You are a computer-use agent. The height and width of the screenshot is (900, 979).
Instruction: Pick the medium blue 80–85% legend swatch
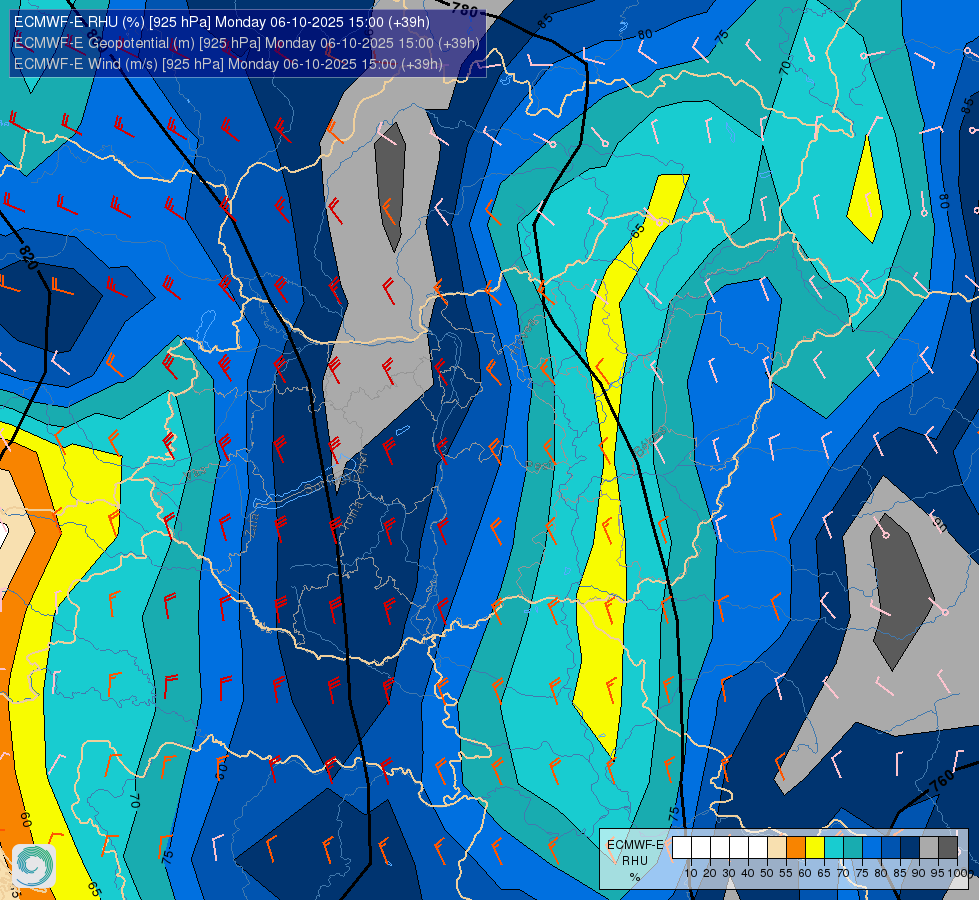(891, 848)
